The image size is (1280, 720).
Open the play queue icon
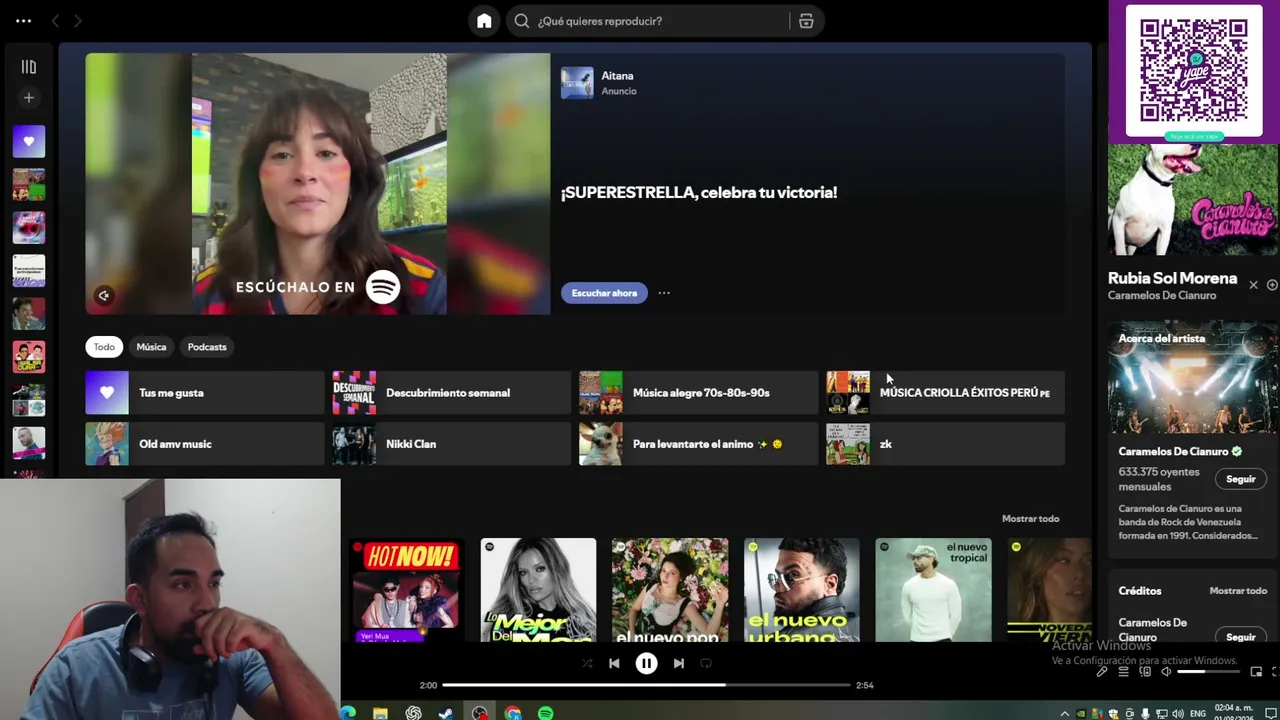point(1123,672)
